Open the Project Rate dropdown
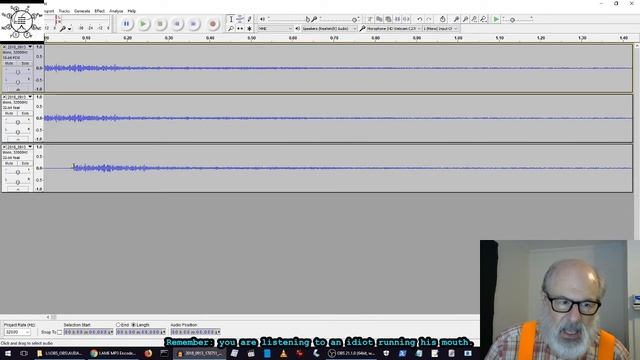 [17, 332]
